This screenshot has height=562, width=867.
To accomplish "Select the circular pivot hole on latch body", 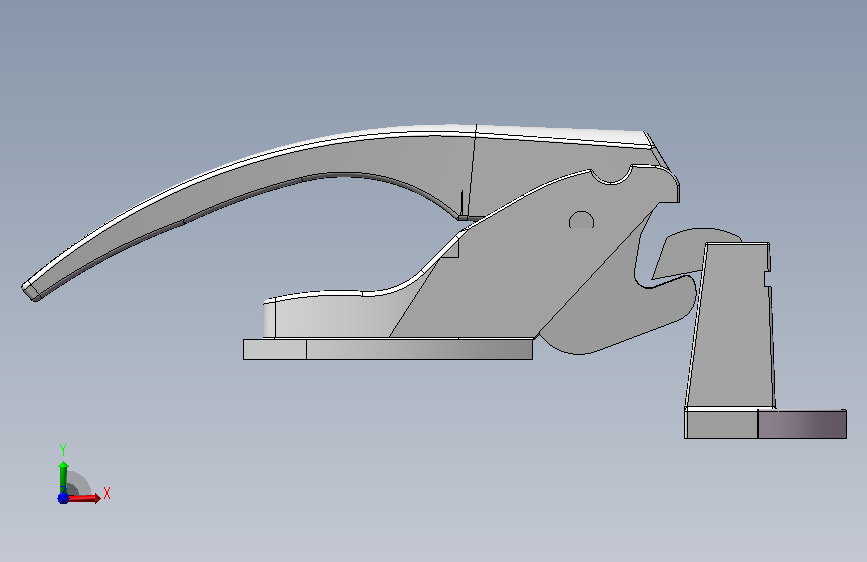I will 581,220.
